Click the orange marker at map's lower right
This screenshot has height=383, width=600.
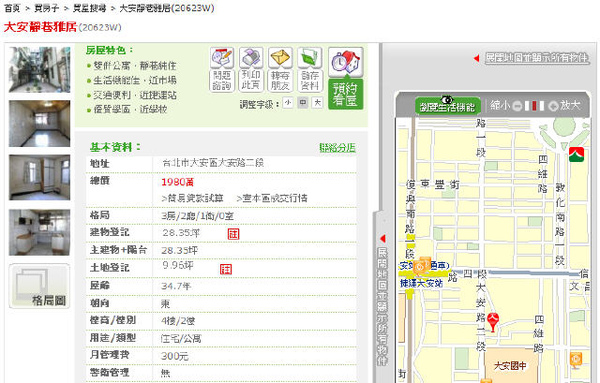point(576,360)
